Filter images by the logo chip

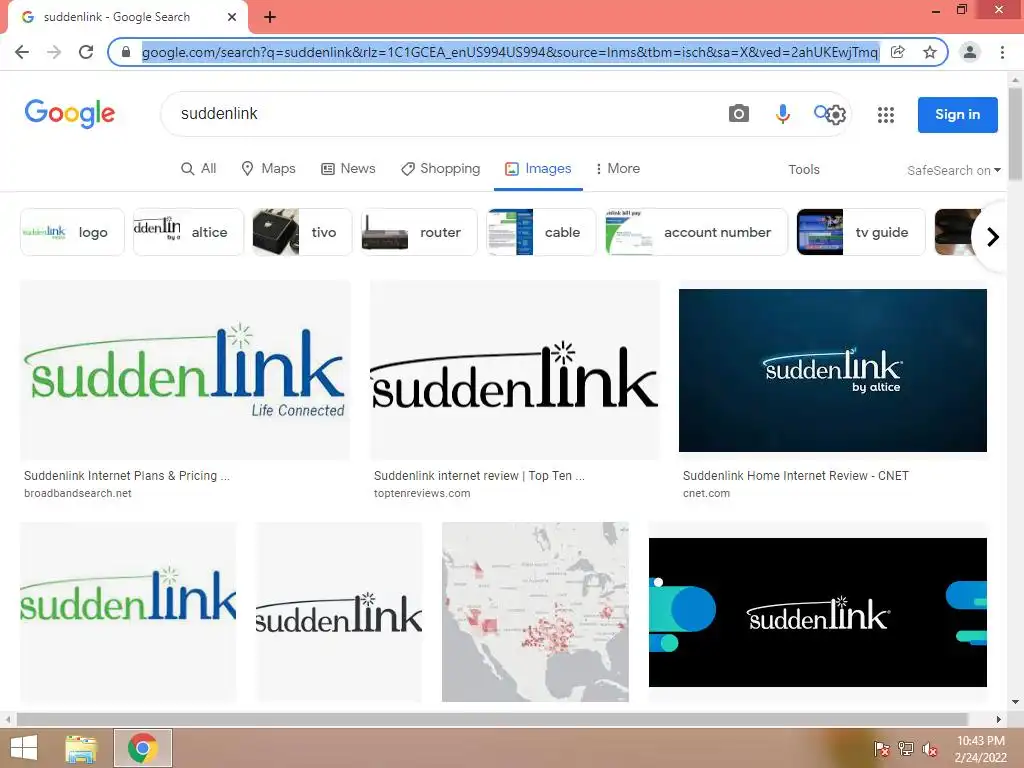point(72,232)
